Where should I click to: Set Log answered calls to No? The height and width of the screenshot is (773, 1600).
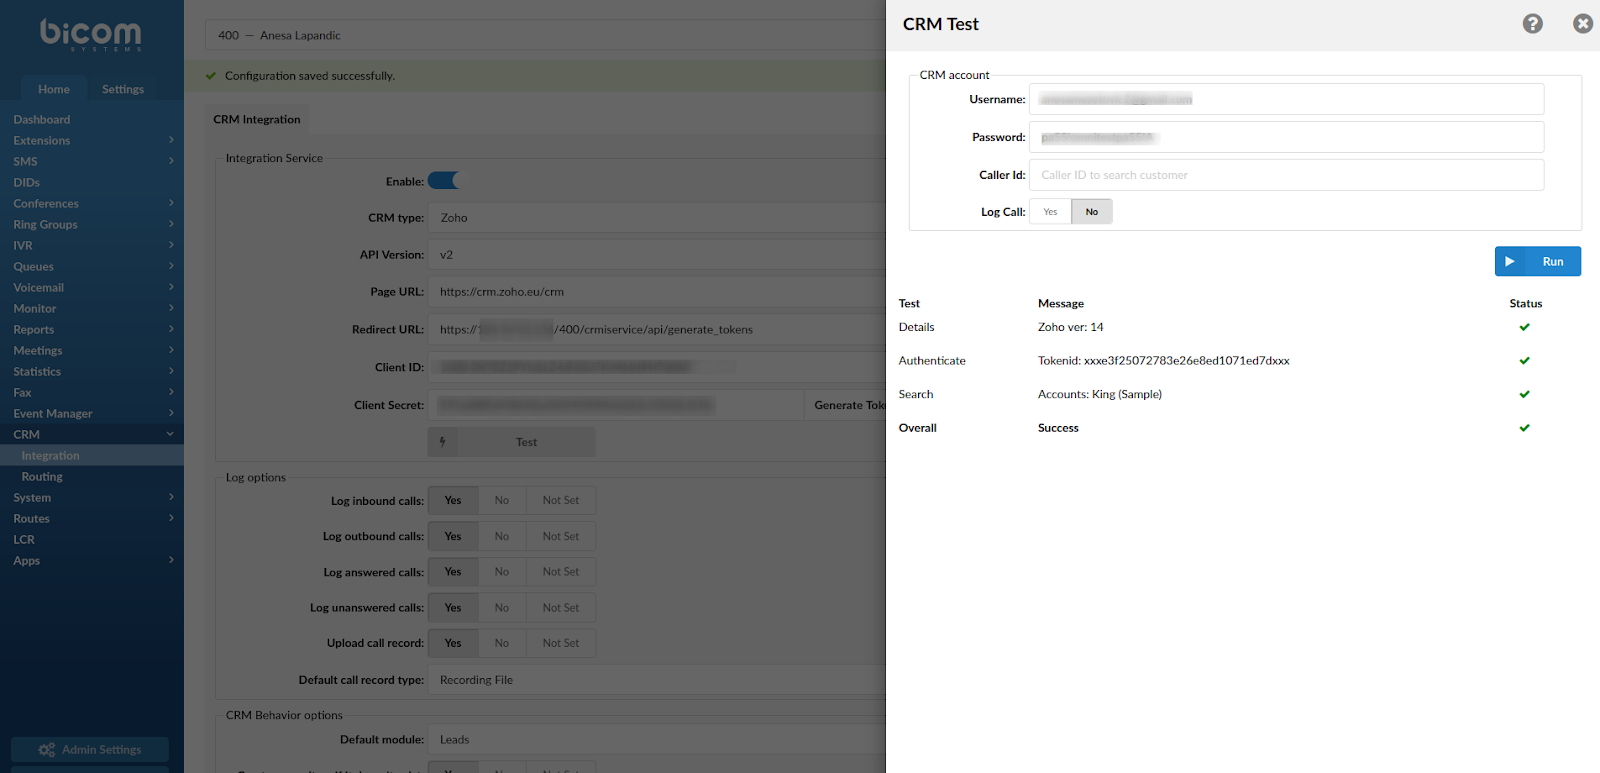(502, 572)
